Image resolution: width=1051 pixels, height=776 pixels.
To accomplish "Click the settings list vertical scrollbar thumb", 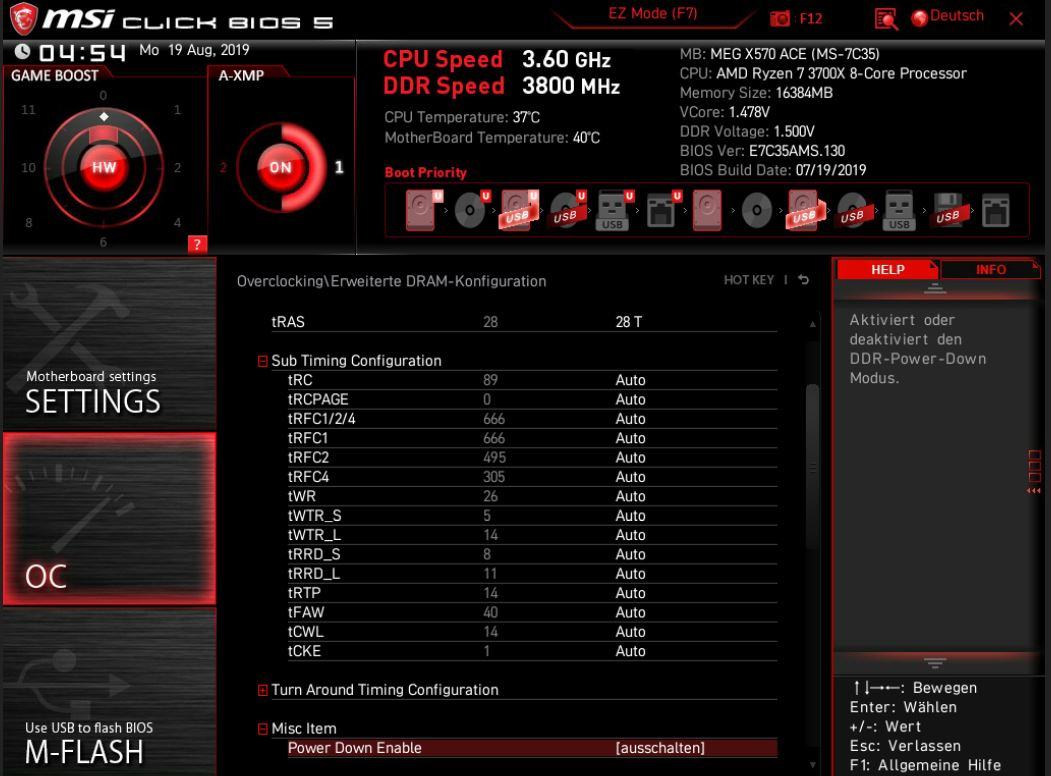I will point(812,466).
